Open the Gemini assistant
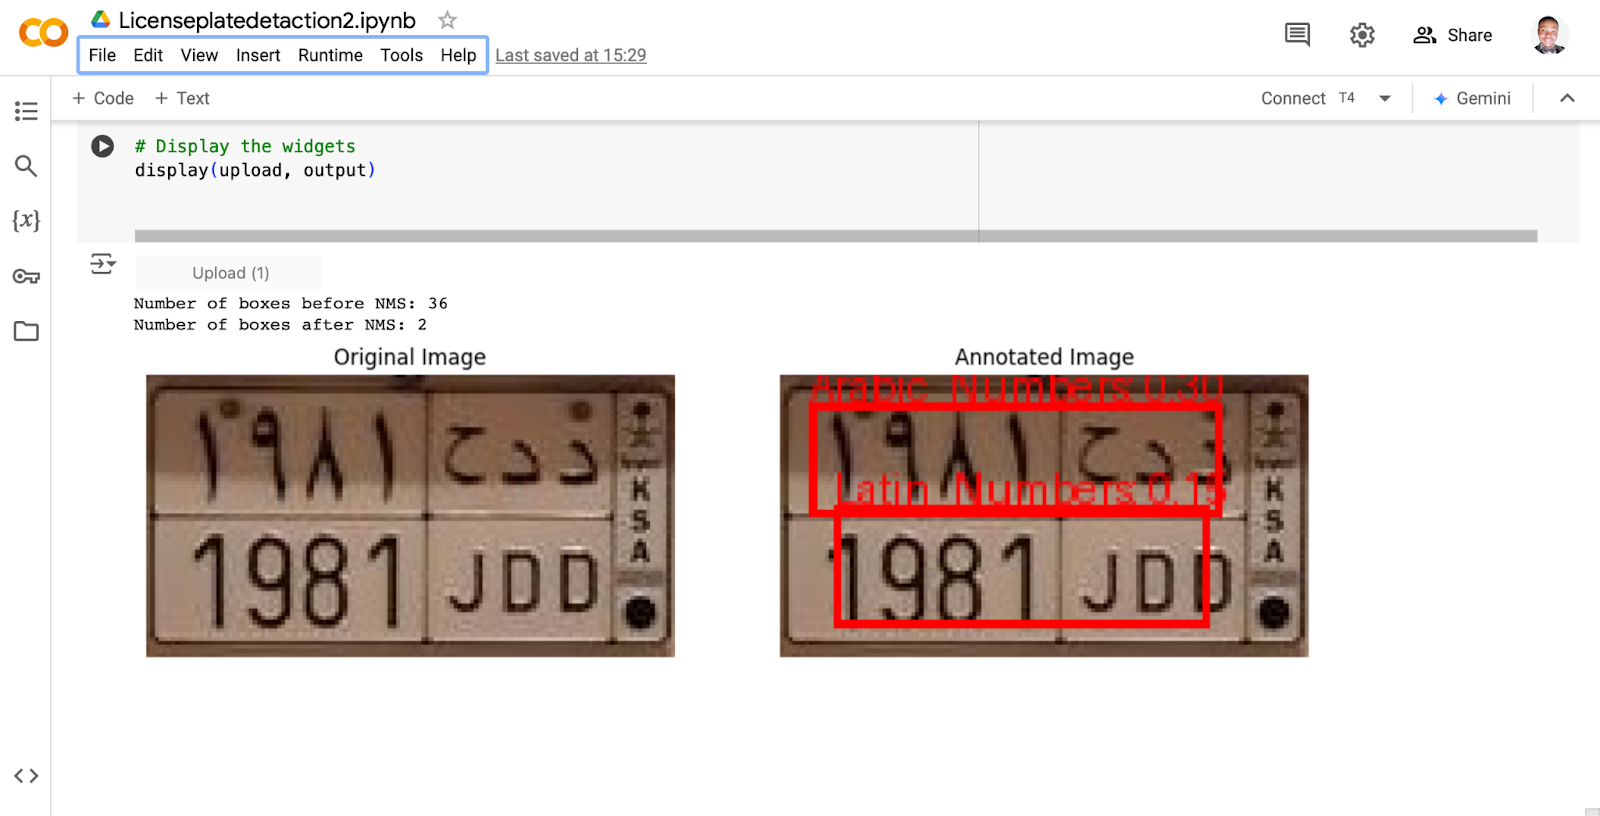This screenshot has width=1600, height=816. (x=1472, y=98)
